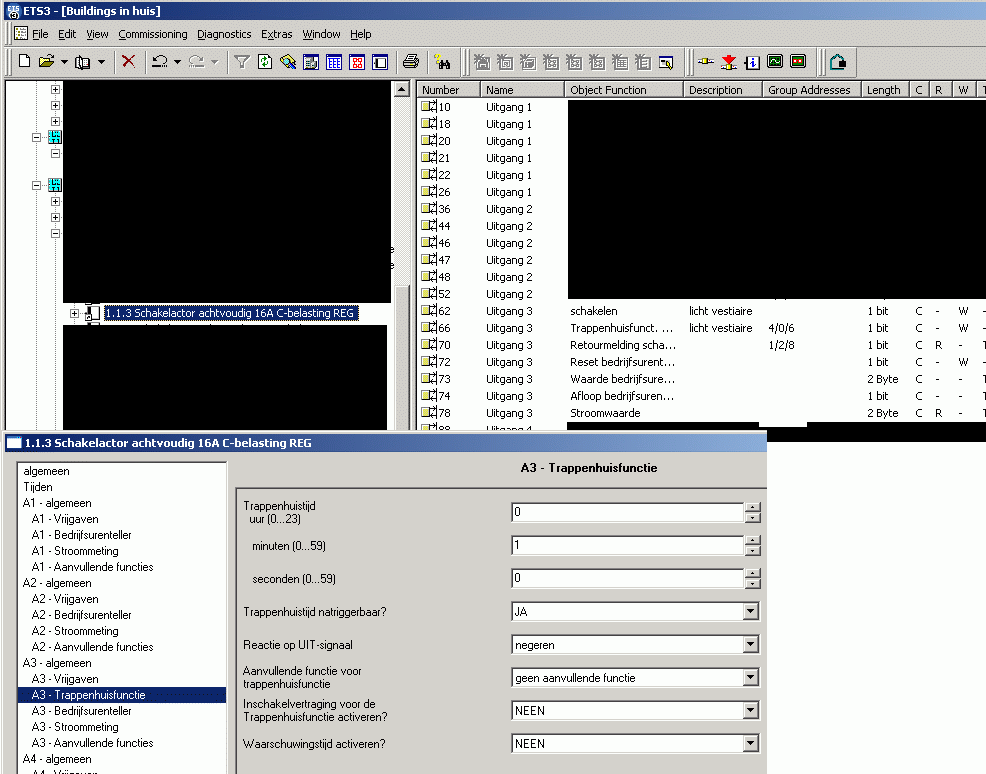Expand the 1.1.3 Schakelactor tree node

[x=74, y=313]
